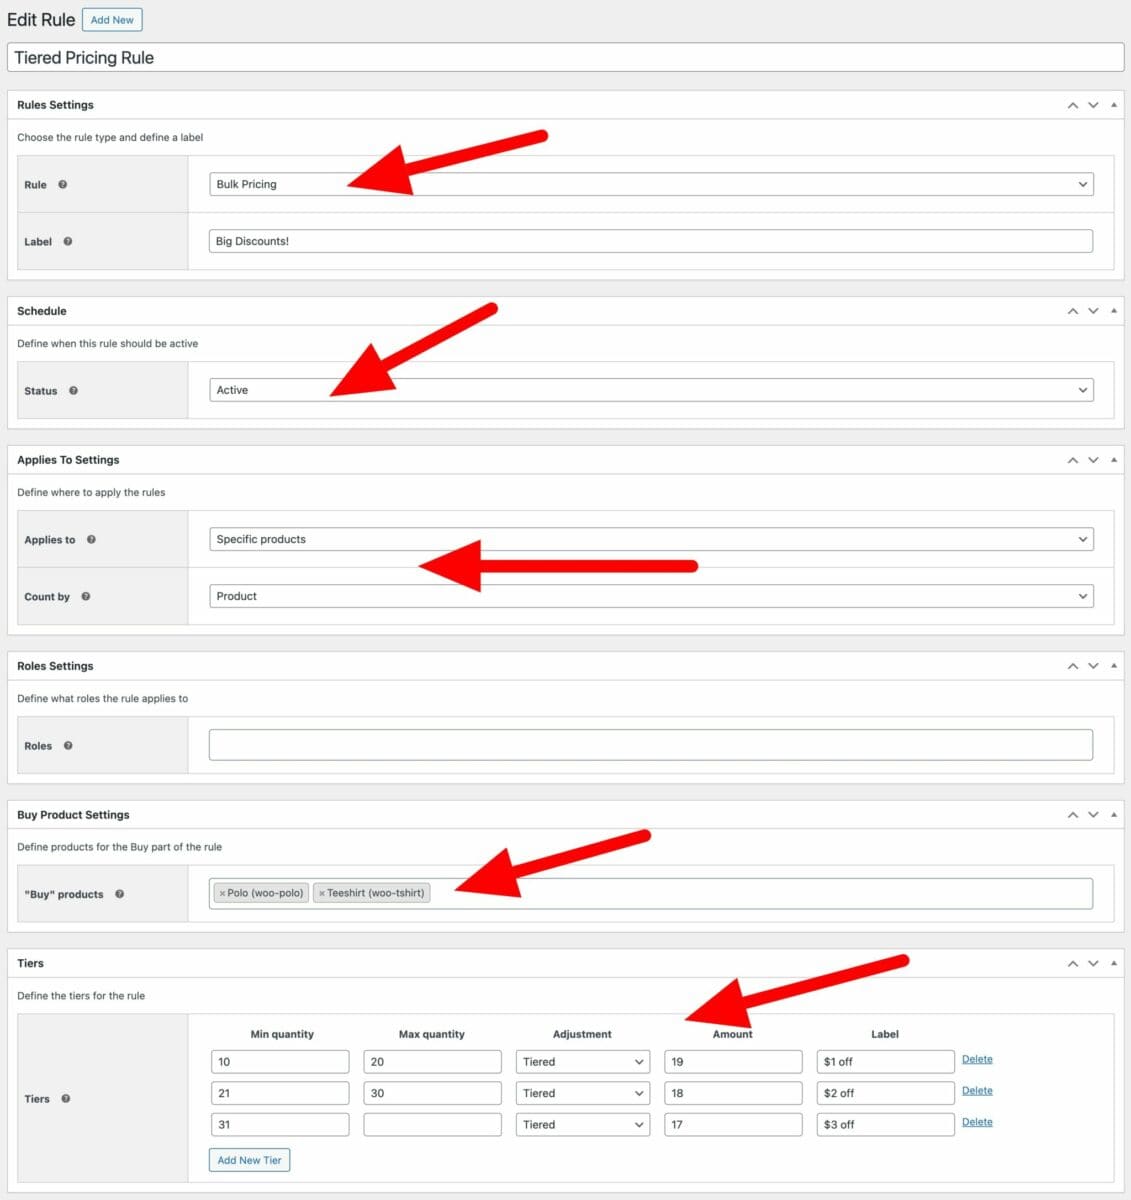Screen dimensions: 1131x1200
Task: Collapse the Applies To Settings panel
Action: 1114,460
